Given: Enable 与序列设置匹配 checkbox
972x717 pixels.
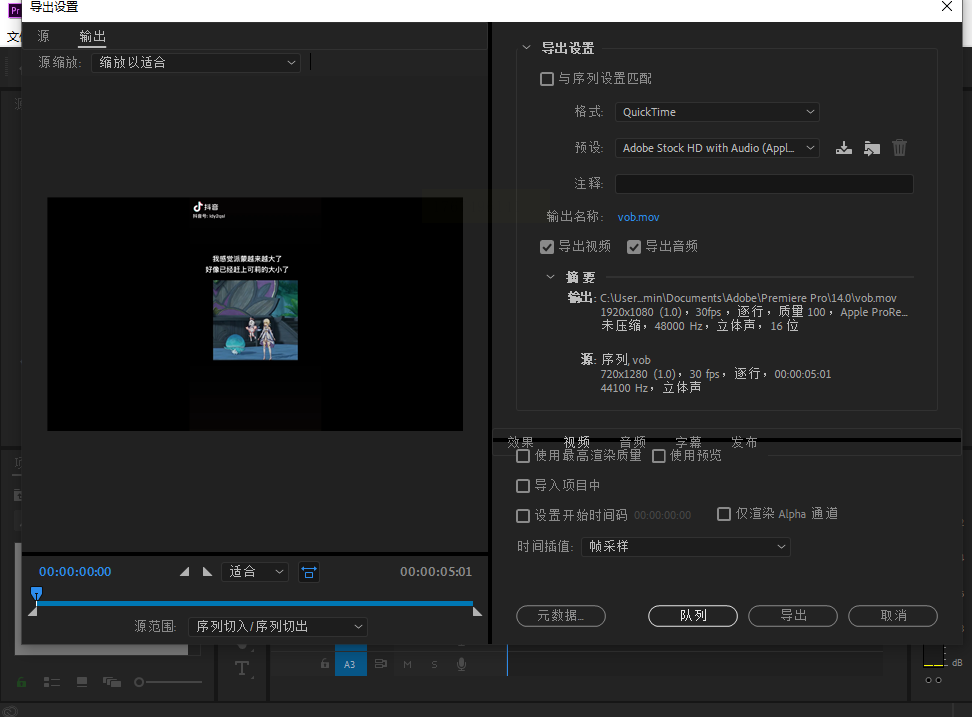Looking at the screenshot, I should click(x=547, y=79).
